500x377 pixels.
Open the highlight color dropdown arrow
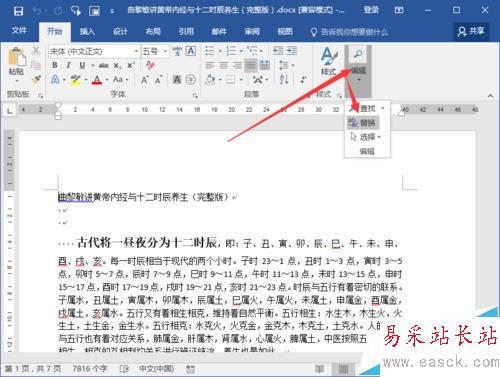pos(86,80)
